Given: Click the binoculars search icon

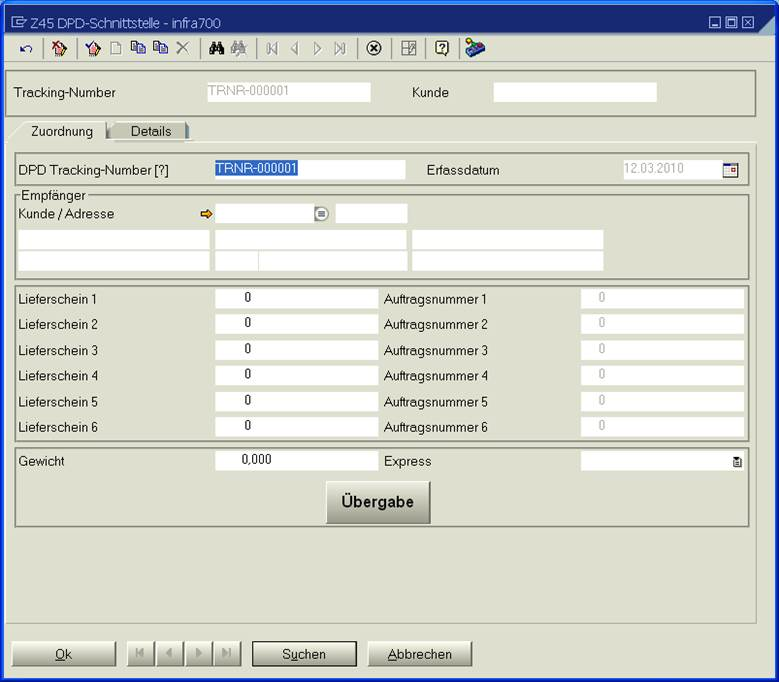Looking at the screenshot, I should pos(215,48).
